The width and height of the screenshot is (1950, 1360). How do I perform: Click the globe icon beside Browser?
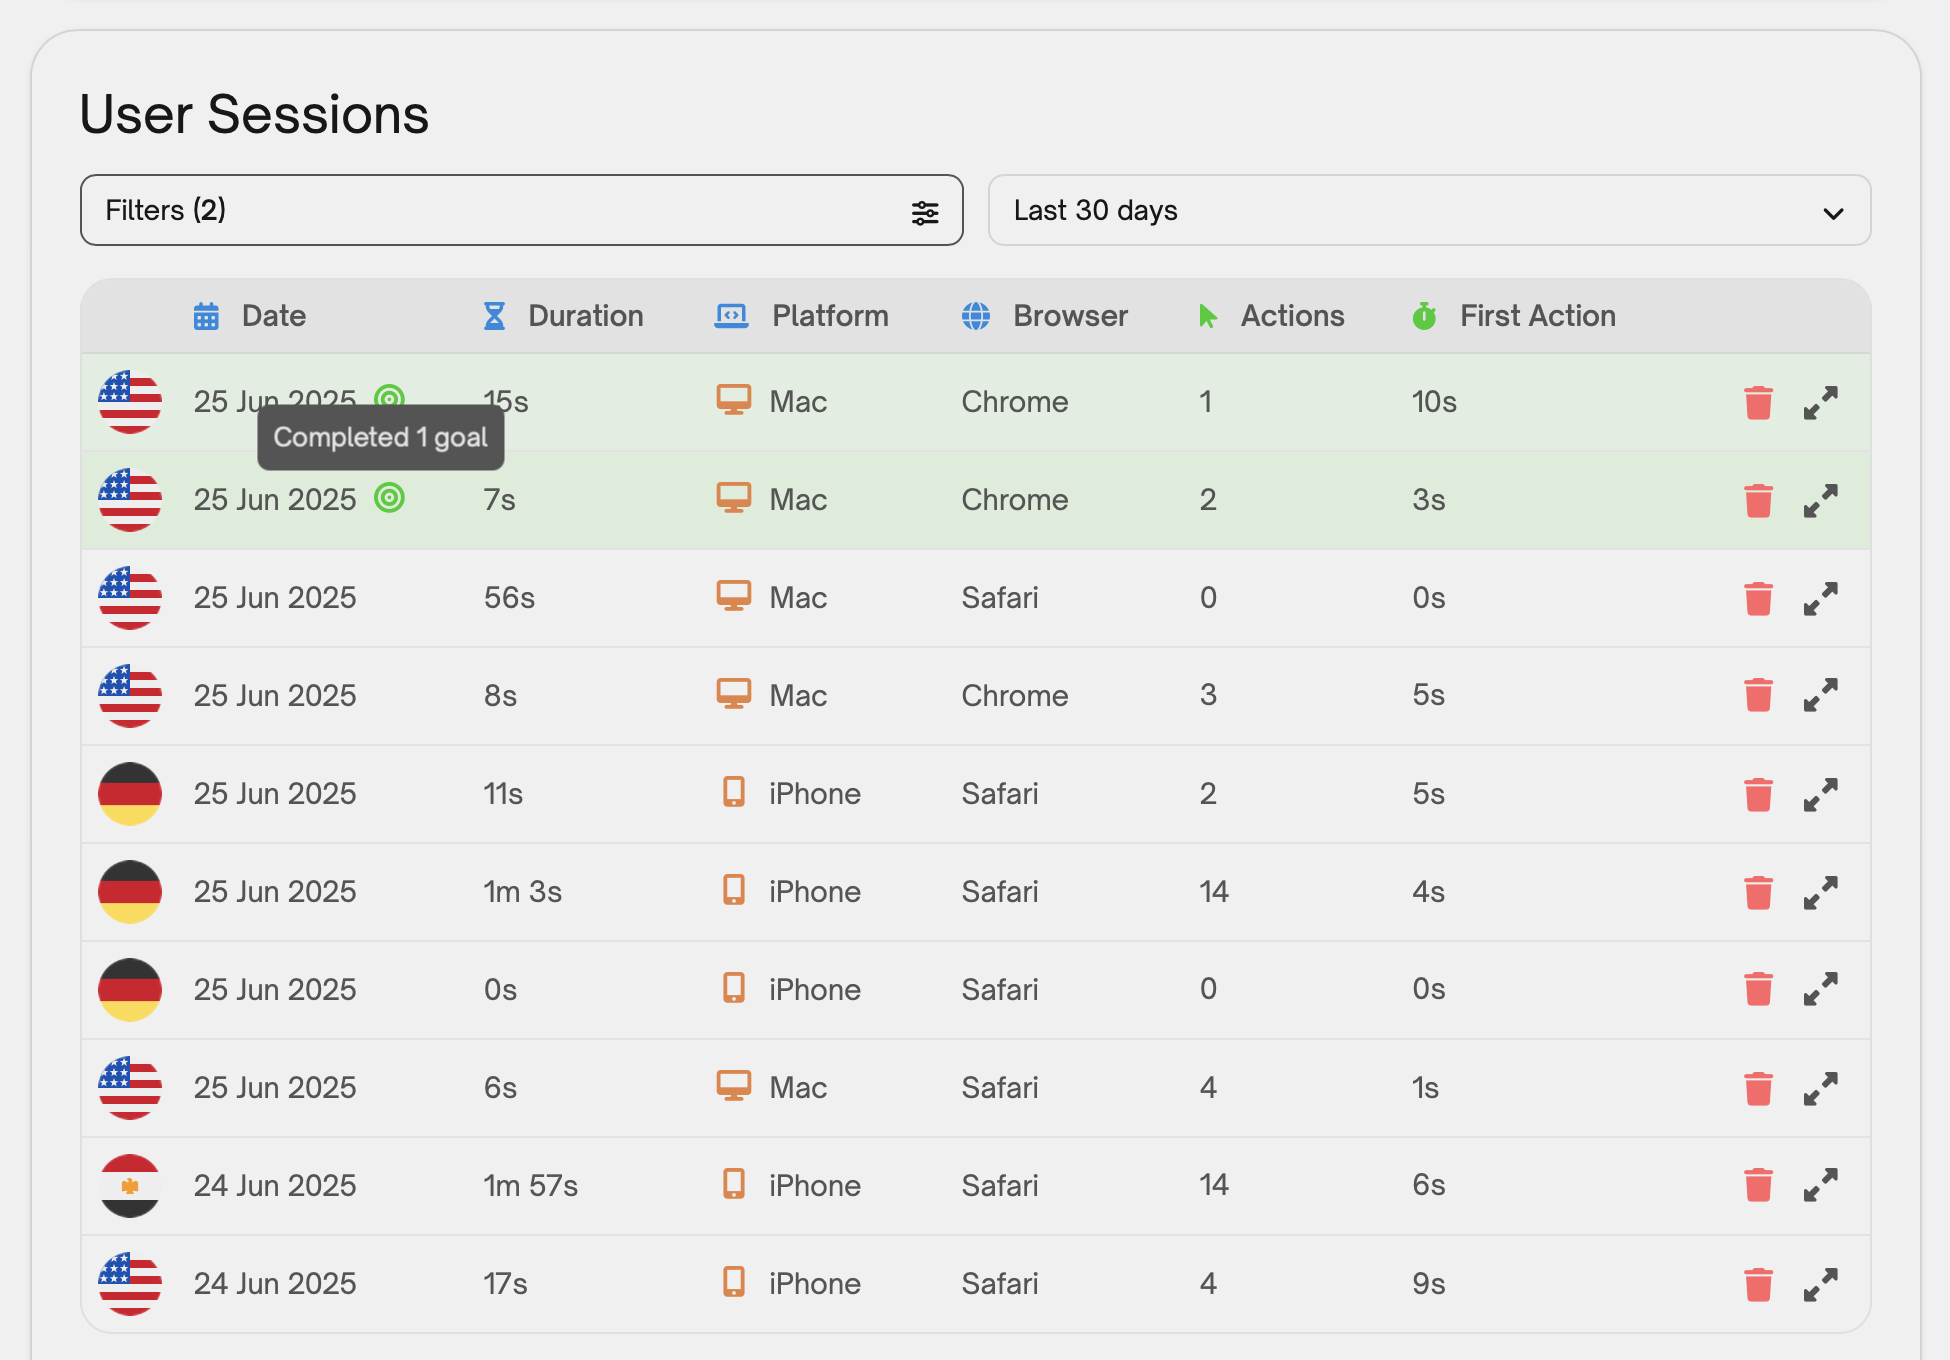[976, 316]
